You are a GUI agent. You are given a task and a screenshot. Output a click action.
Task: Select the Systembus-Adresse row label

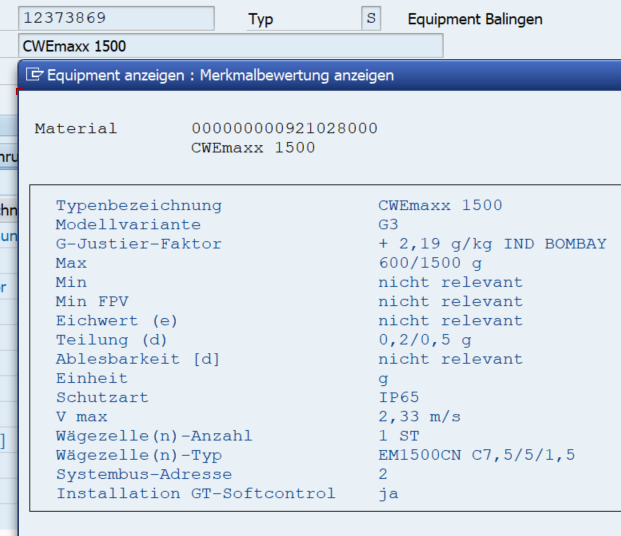tap(143, 474)
